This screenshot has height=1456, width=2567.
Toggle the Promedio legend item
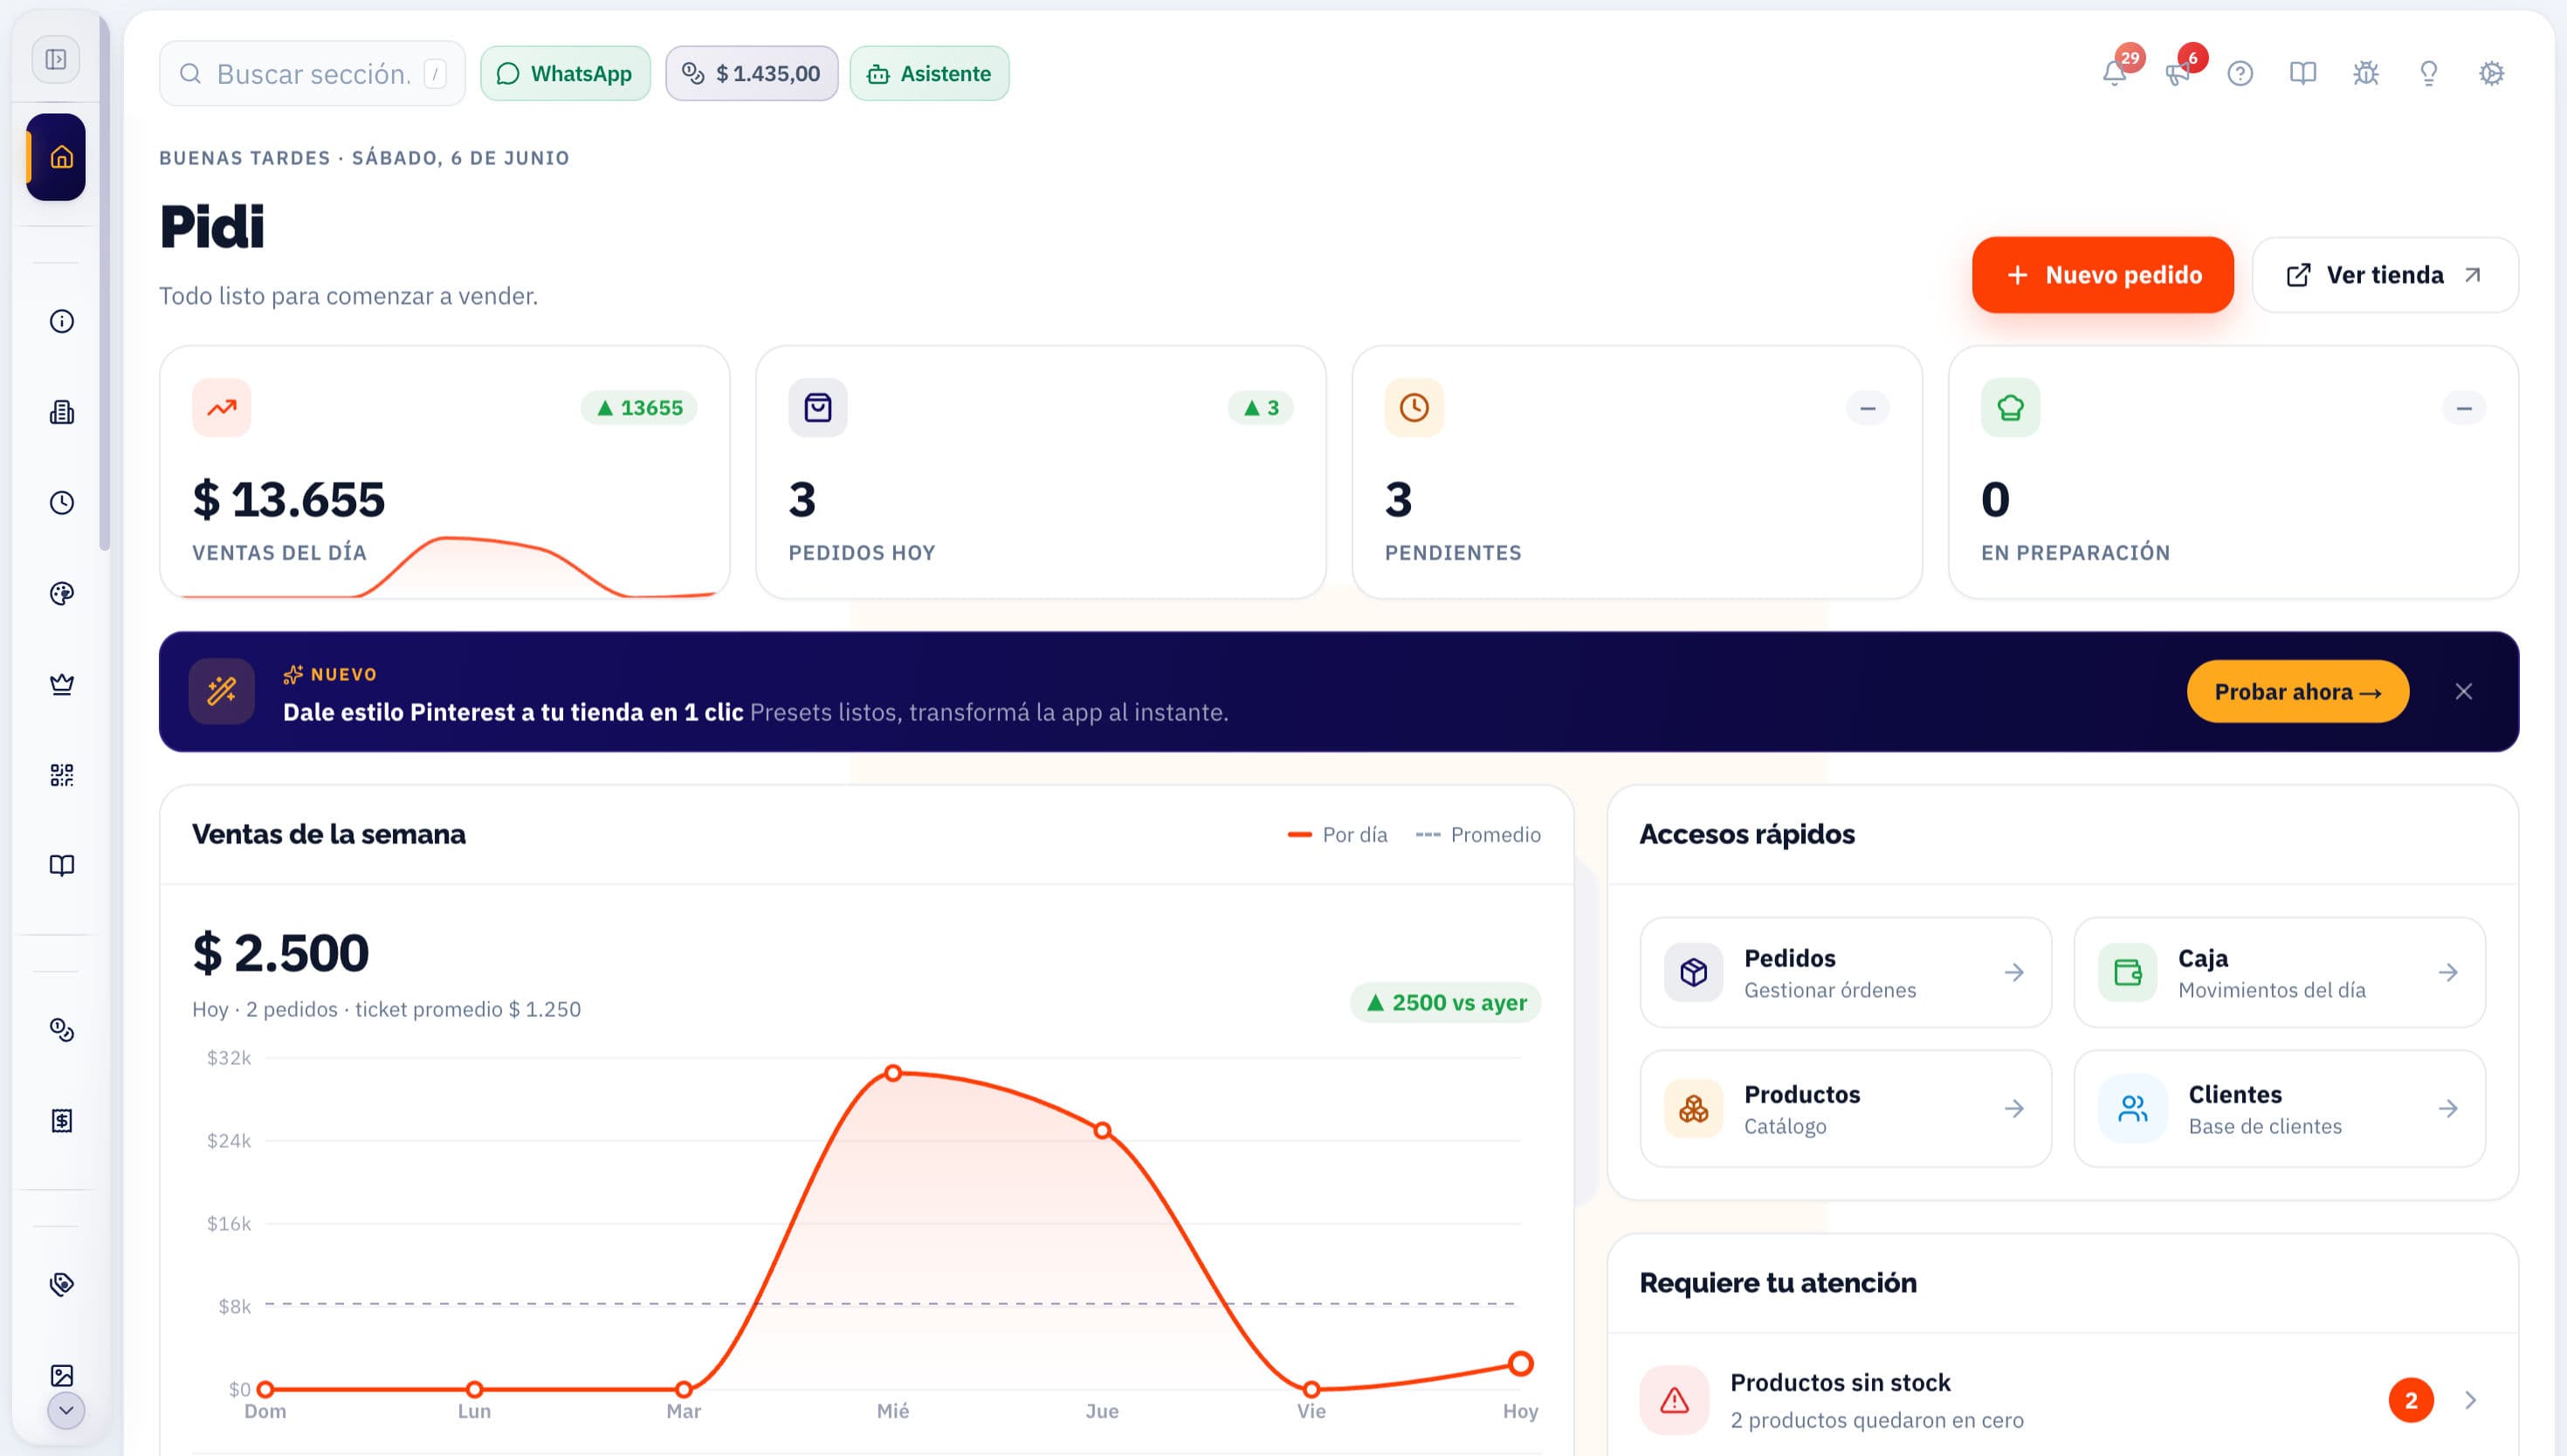1478,835
